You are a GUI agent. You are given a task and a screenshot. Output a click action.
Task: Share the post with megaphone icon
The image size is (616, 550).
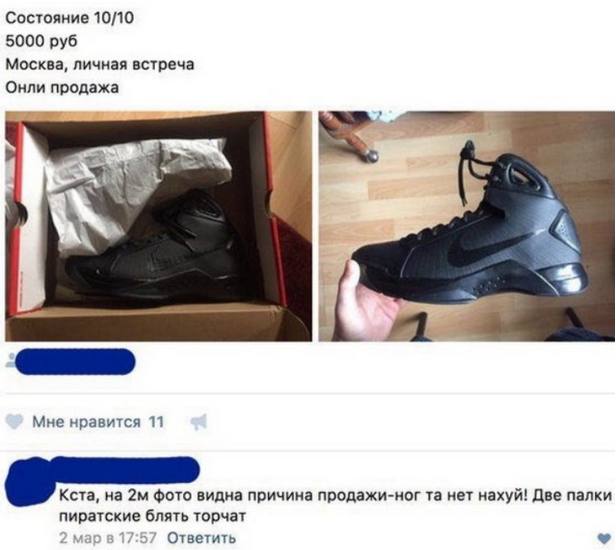coord(199,422)
